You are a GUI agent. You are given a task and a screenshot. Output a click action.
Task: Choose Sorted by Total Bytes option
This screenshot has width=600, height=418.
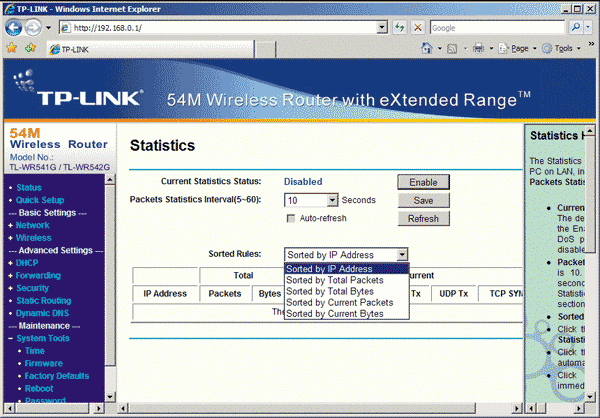pos(347,291)
